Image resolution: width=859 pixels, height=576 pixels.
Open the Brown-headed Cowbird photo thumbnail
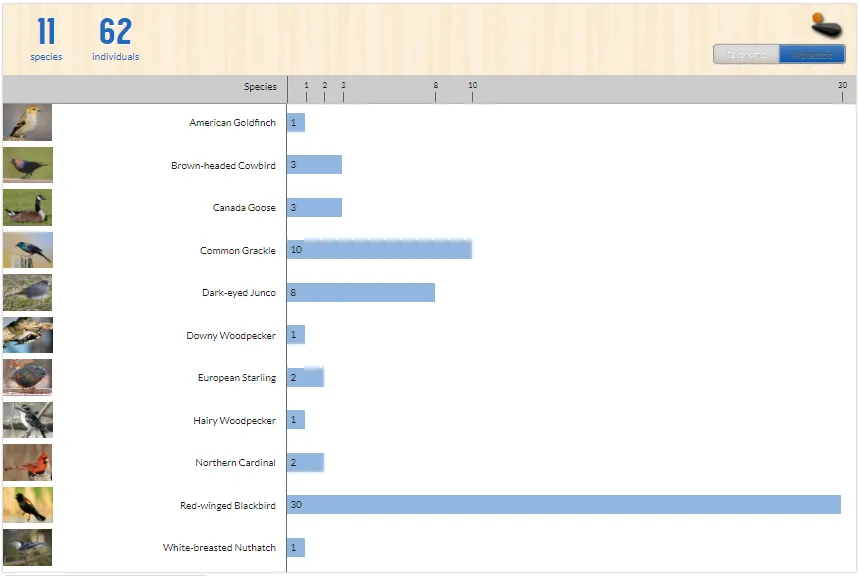coord(27,164)
